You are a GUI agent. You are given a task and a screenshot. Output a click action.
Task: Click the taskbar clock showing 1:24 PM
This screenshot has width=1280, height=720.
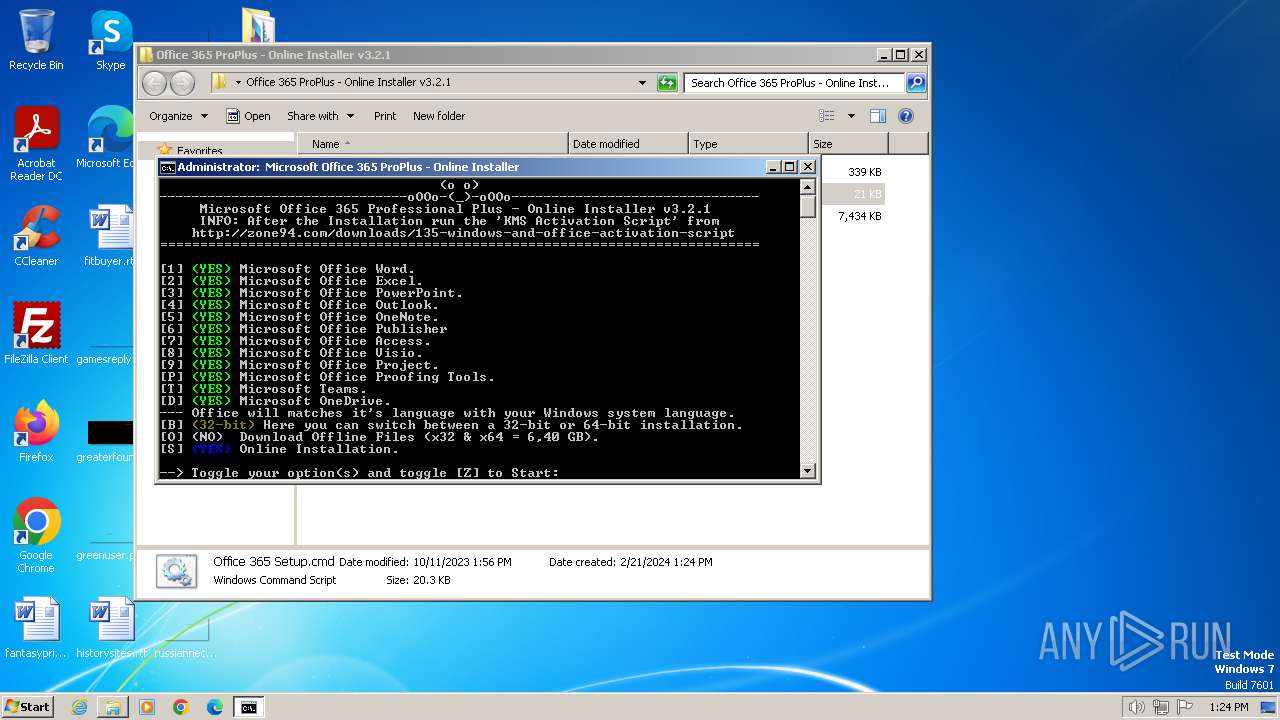tap(1228, 707)
